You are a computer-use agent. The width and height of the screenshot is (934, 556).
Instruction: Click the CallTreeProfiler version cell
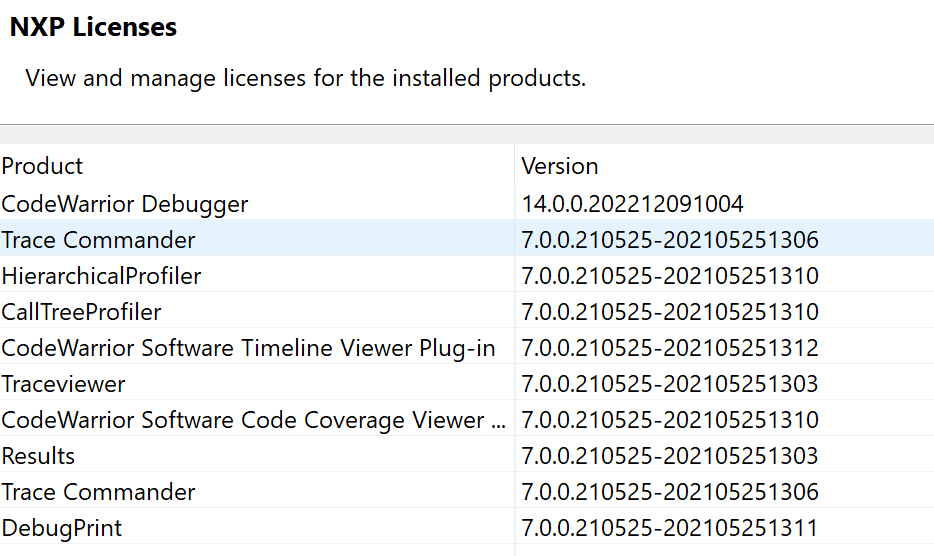[x=670, y=312]
